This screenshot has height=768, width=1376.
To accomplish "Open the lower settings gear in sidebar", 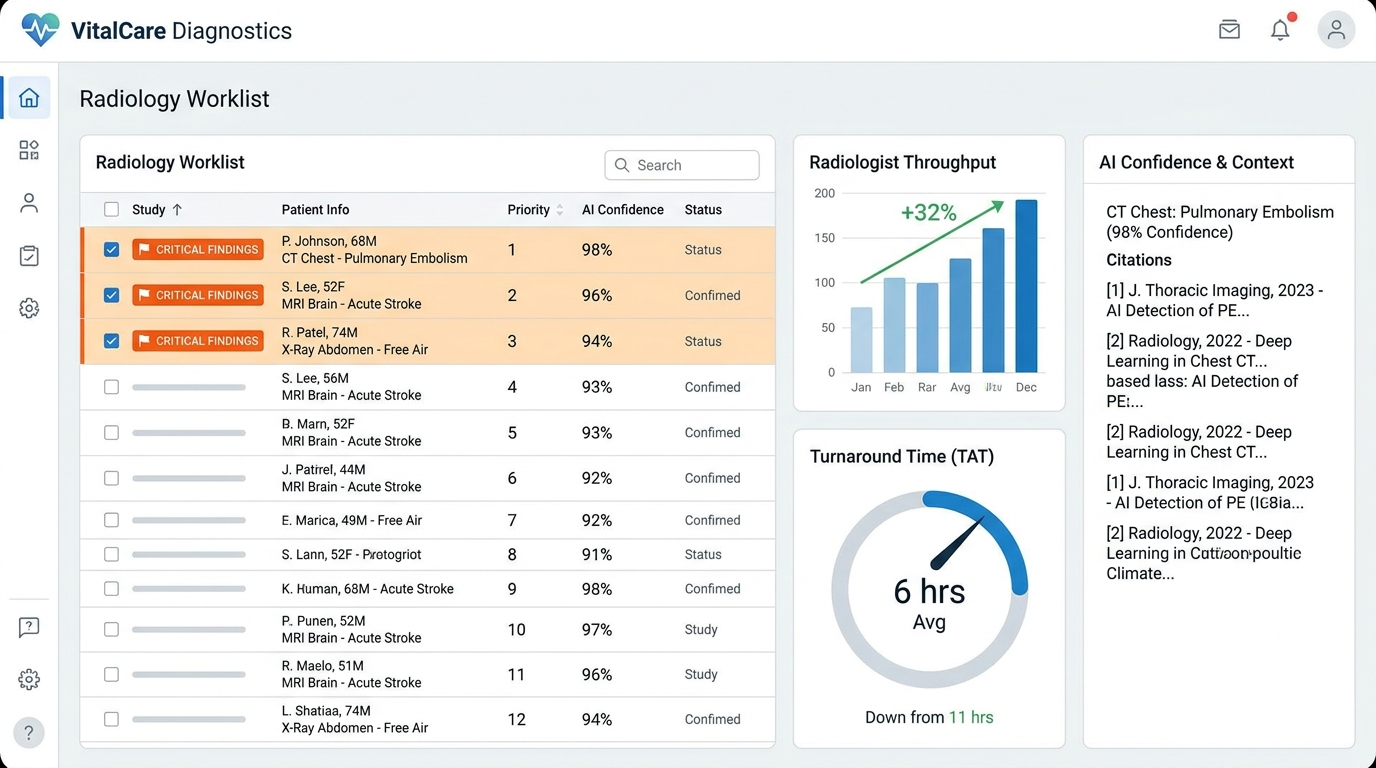I will [29, 680].
